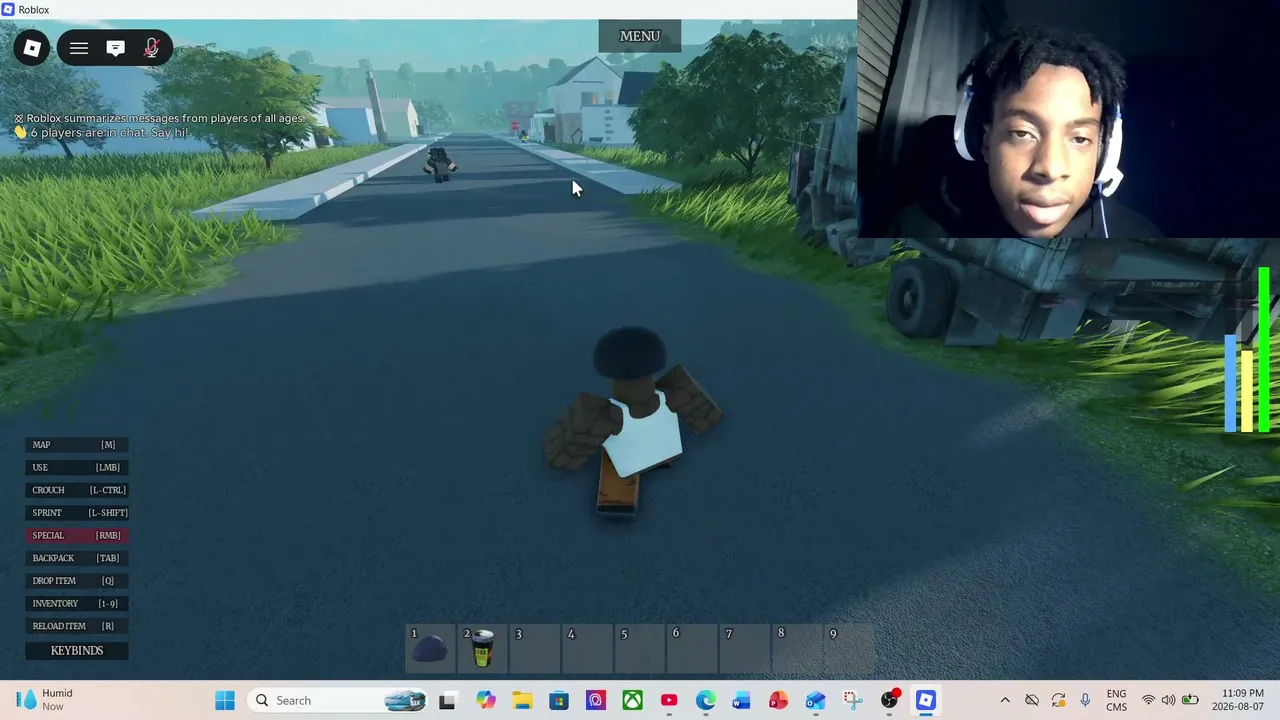1280x720 pixels.
Task: Launch Microsoft Copilot from the taskbar
Action: [x=485, y=700]
